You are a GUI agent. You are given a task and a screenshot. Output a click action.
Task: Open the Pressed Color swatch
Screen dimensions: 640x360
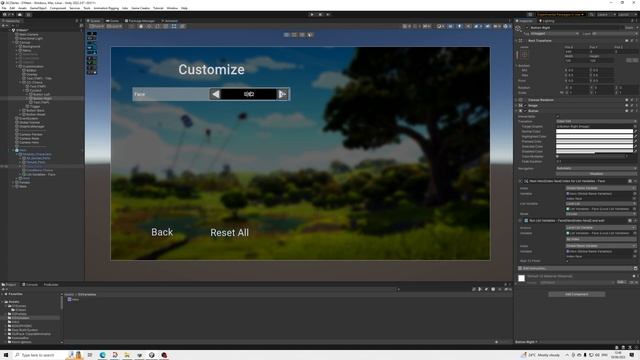click(x=594, y=141)
